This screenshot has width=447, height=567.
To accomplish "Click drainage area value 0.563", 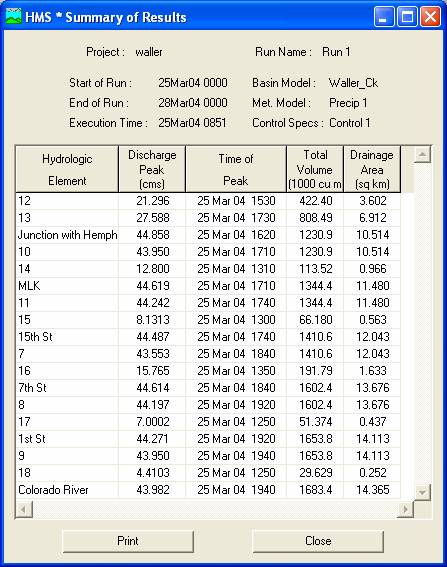I will point(373,320).
